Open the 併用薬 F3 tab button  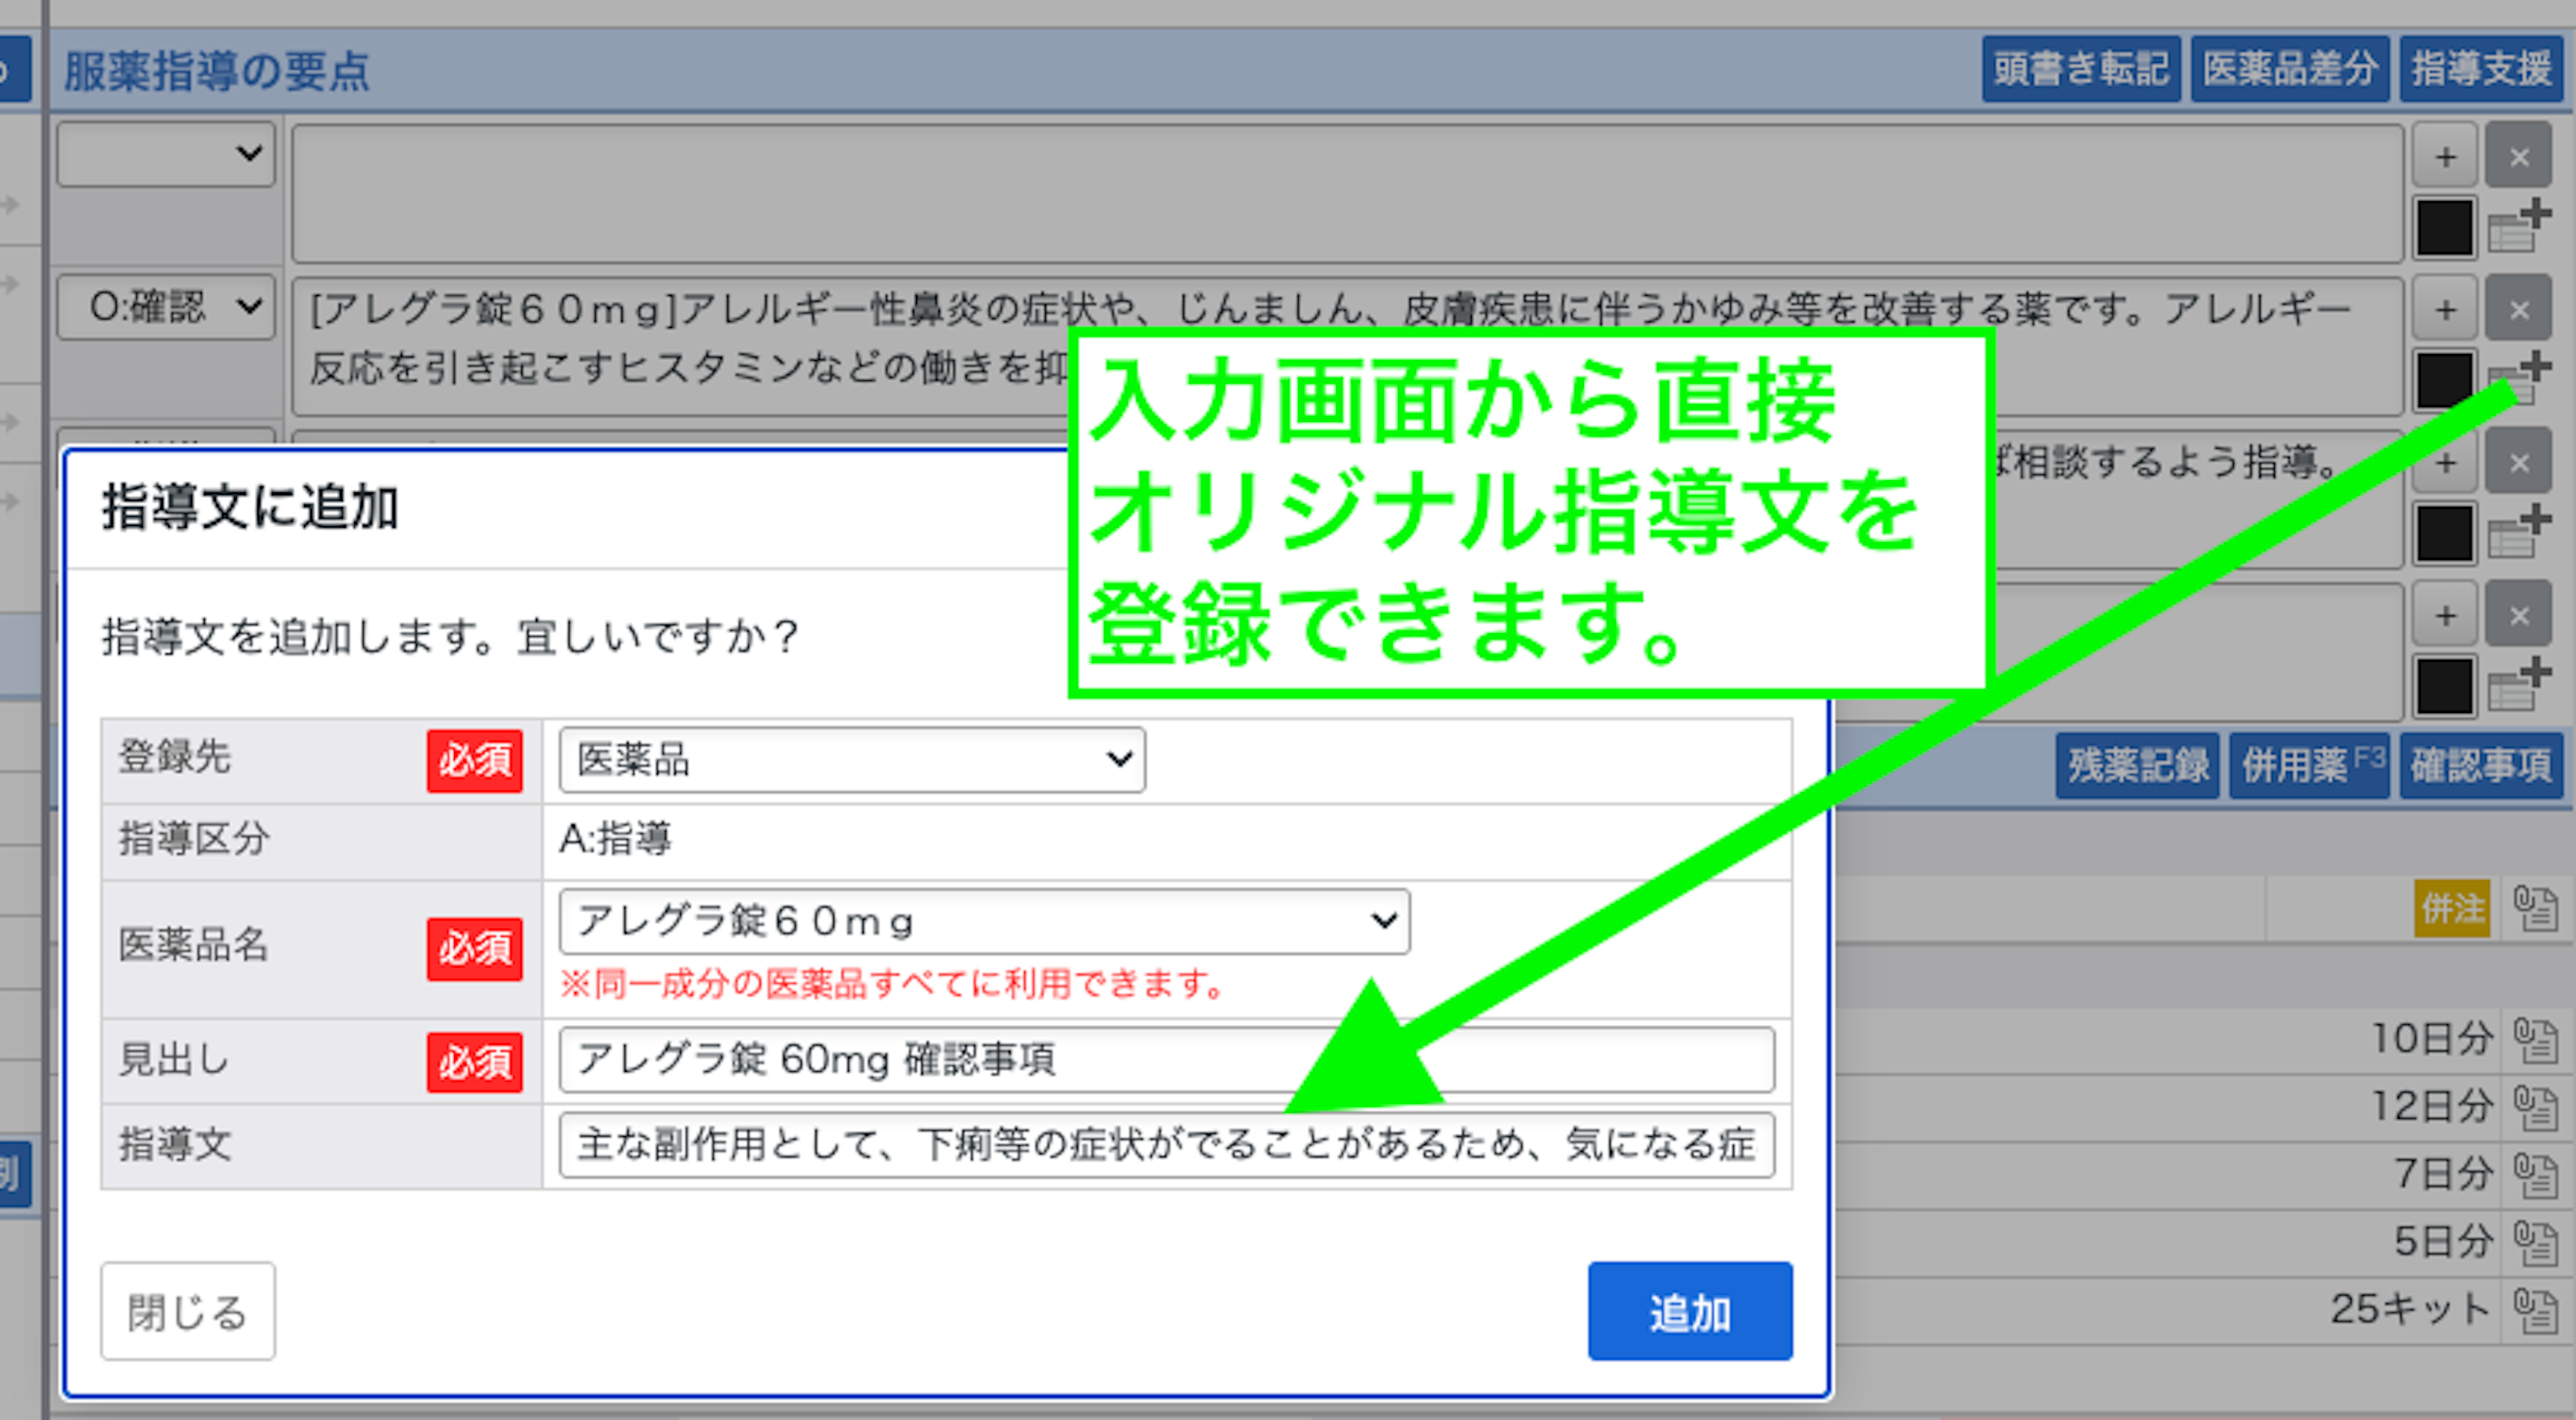click(2310, 766)
